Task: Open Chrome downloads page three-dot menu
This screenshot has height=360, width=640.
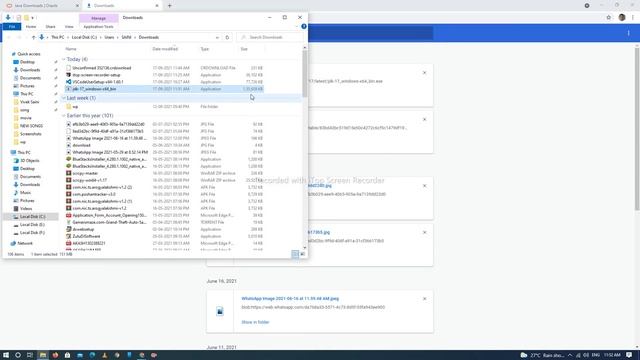Action: [628, 33]
